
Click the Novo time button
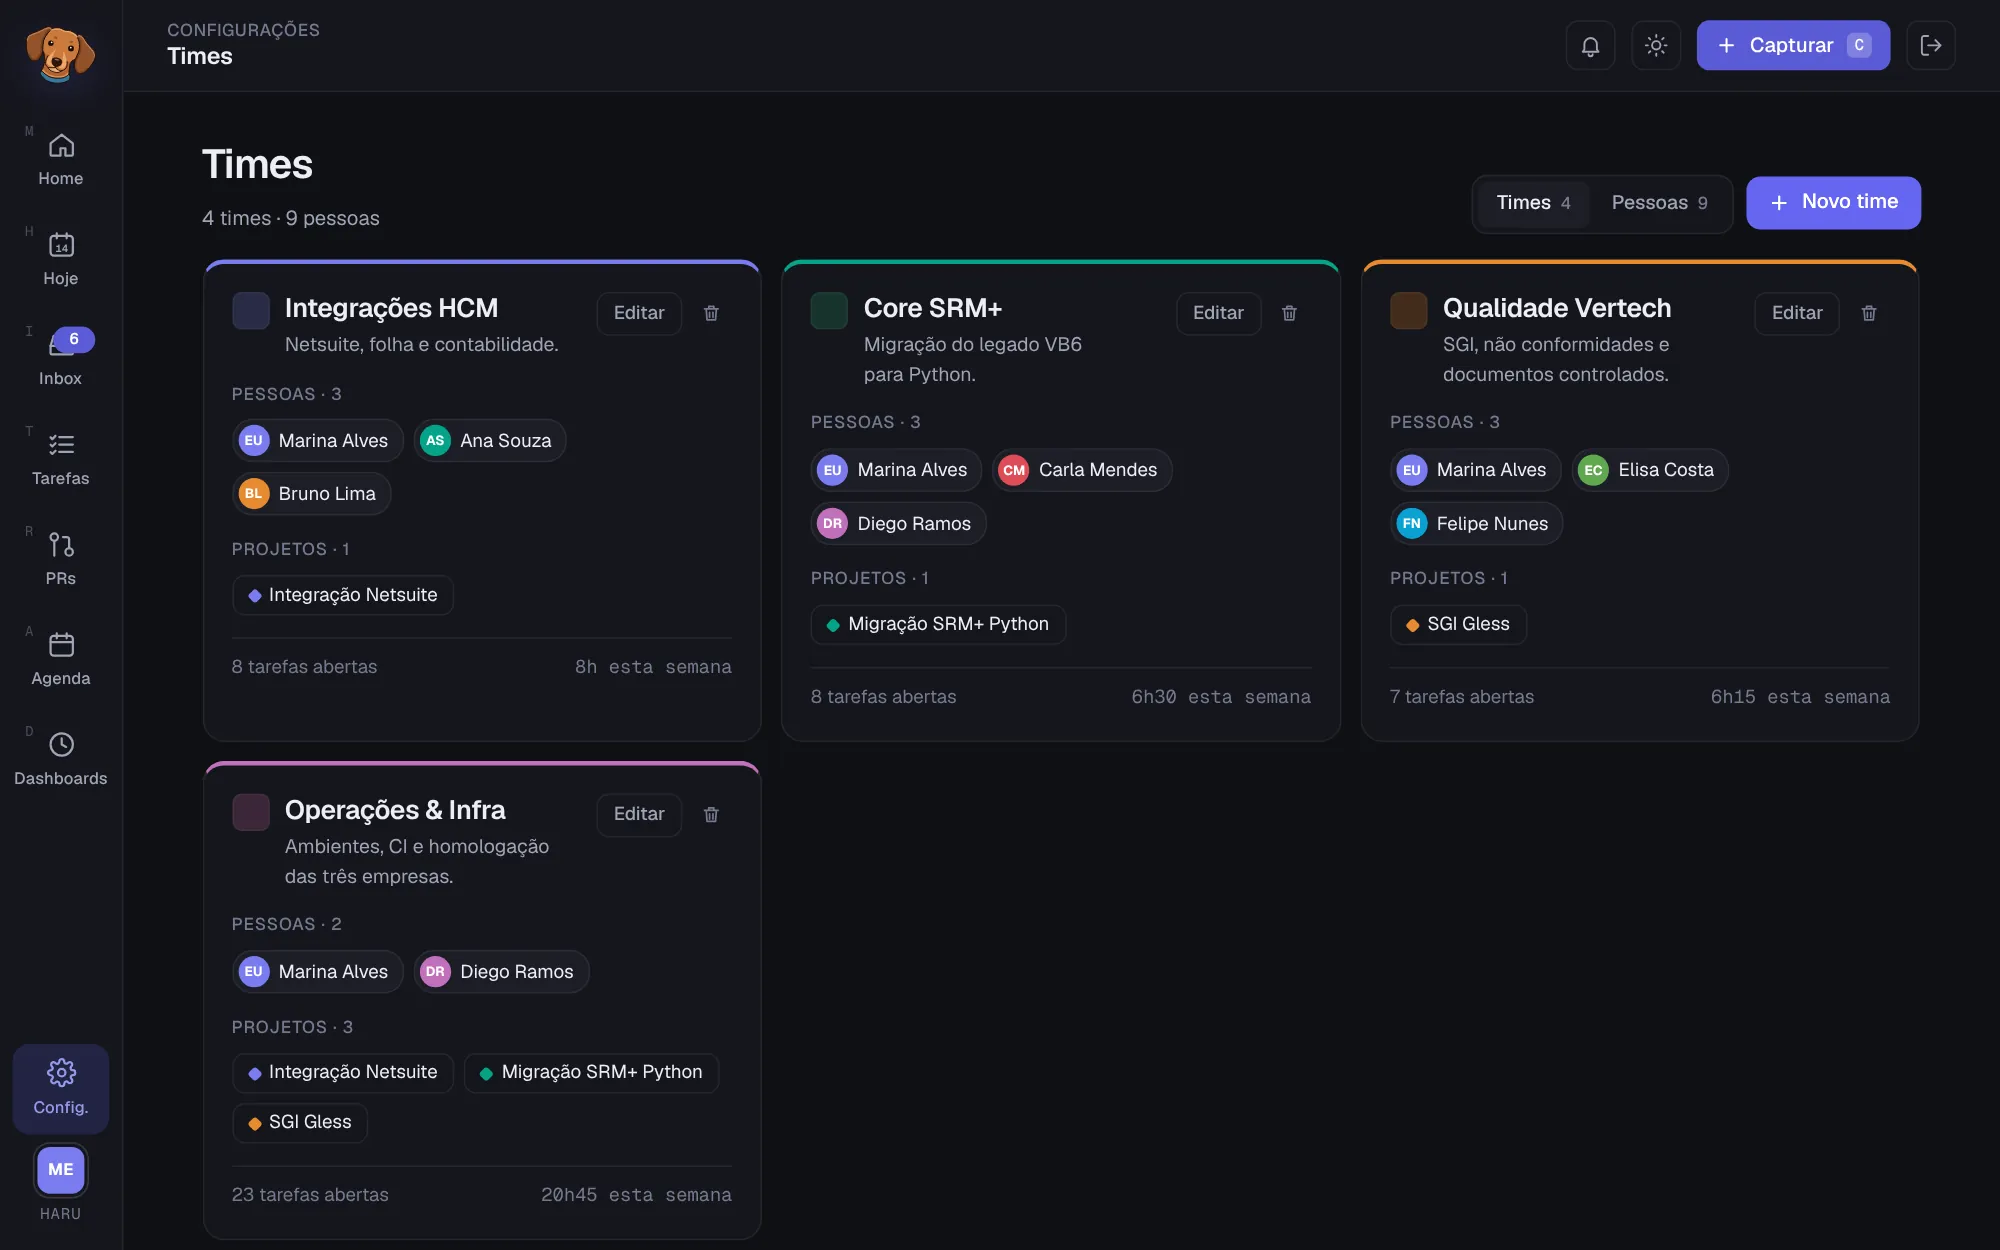click(1833, 203)
